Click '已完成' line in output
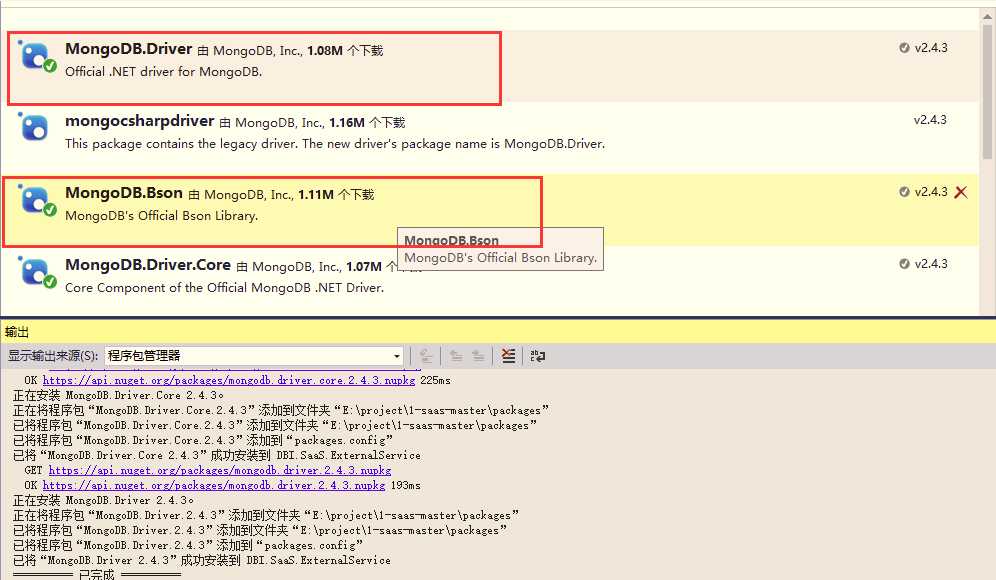 coord(97,574)
